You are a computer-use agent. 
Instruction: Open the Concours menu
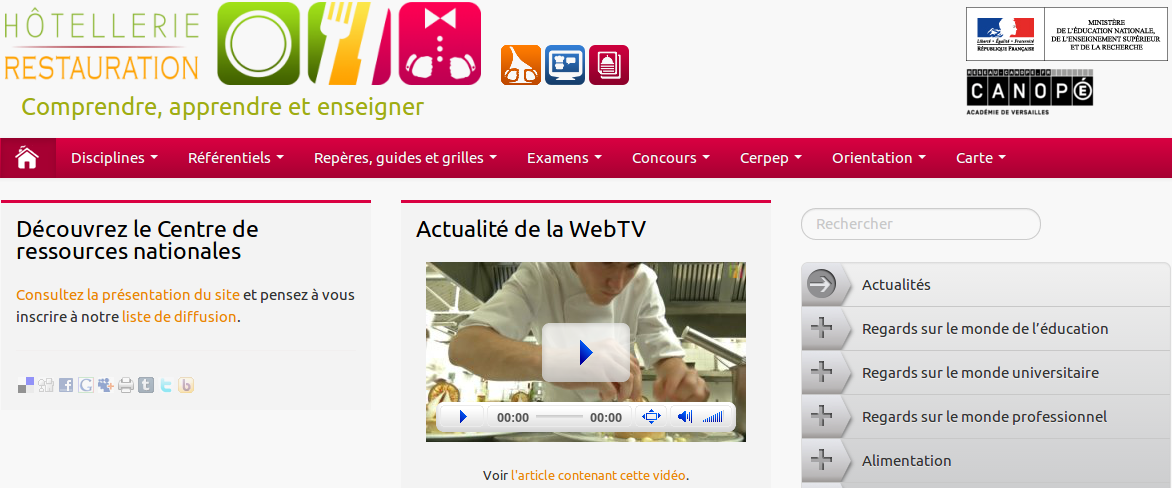(670, 158)
